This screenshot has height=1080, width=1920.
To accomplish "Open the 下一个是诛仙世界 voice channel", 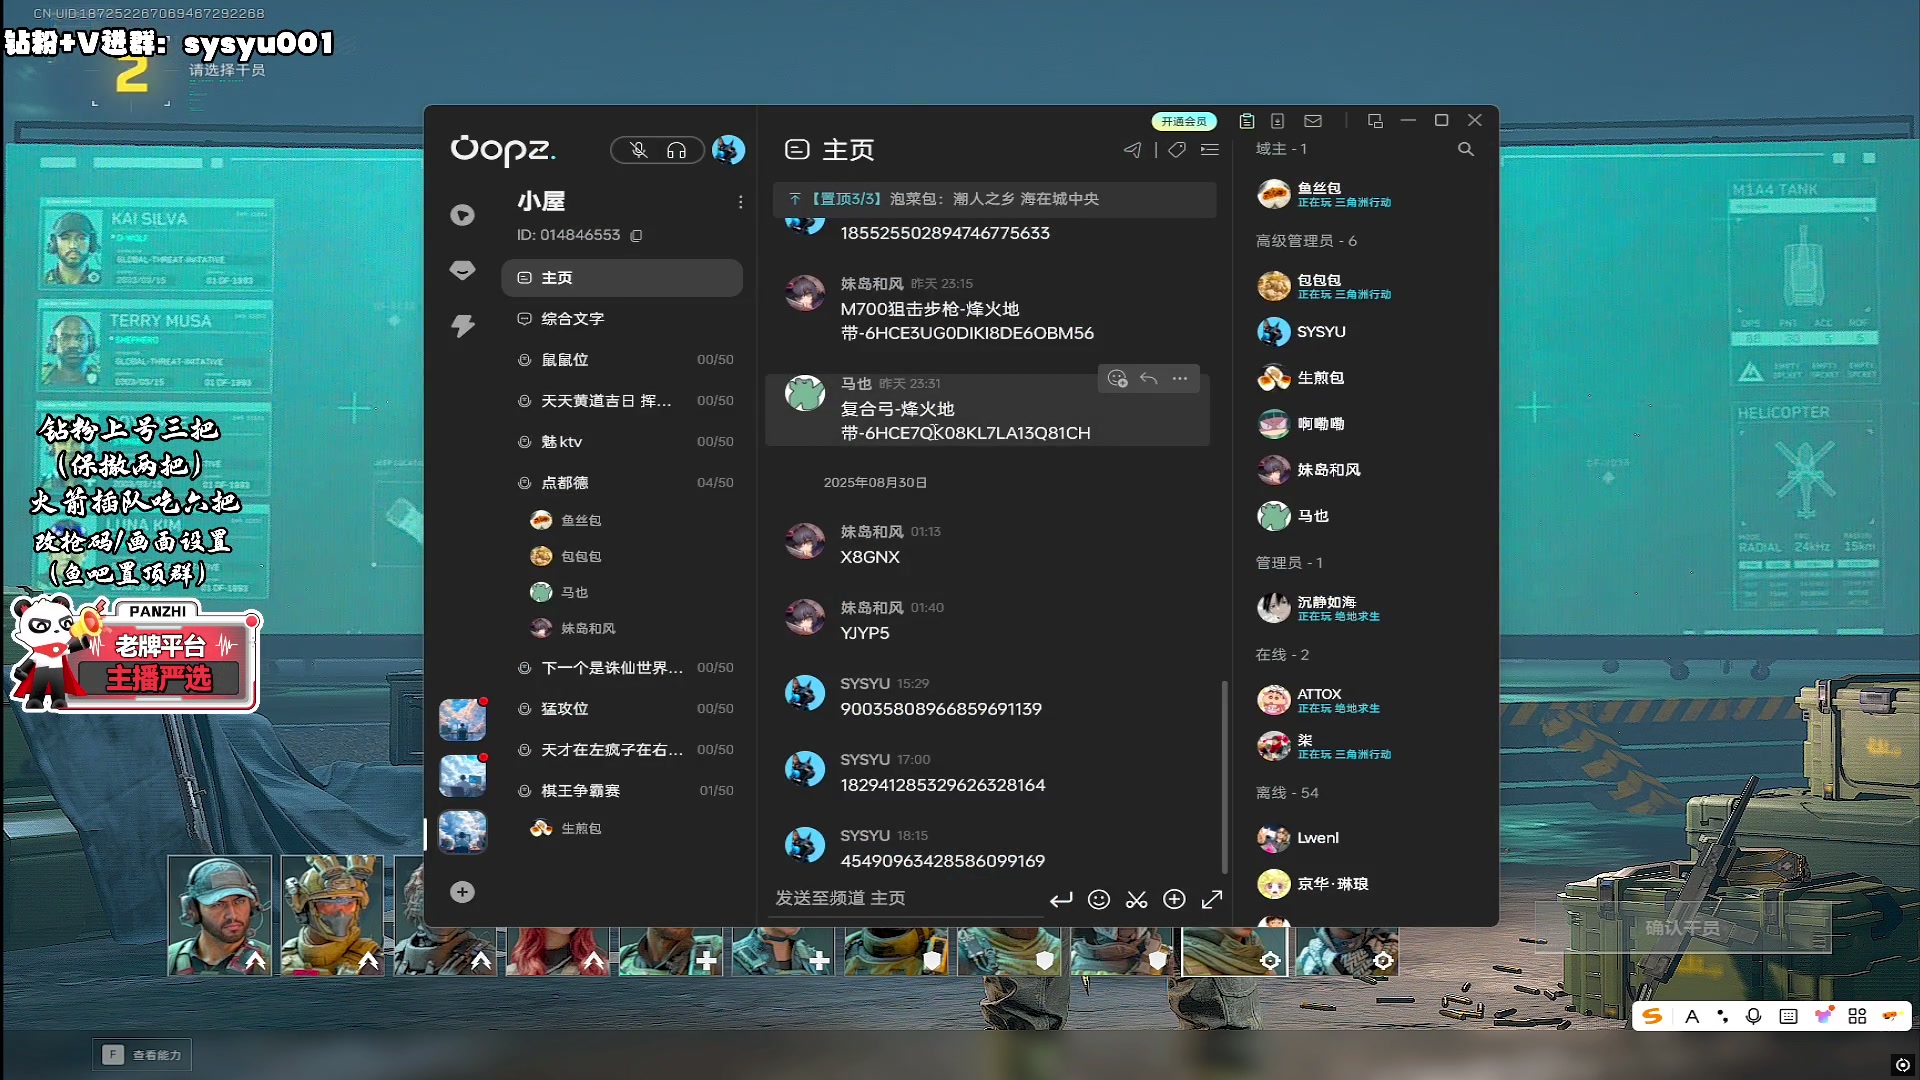I will coord(622,668).
